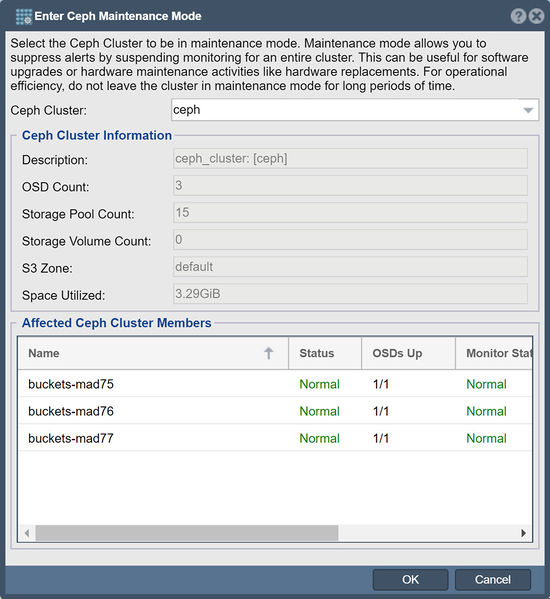The image size is (550, 599).
Task: Click the Storage Pool Count field
Action: [350, 213]
